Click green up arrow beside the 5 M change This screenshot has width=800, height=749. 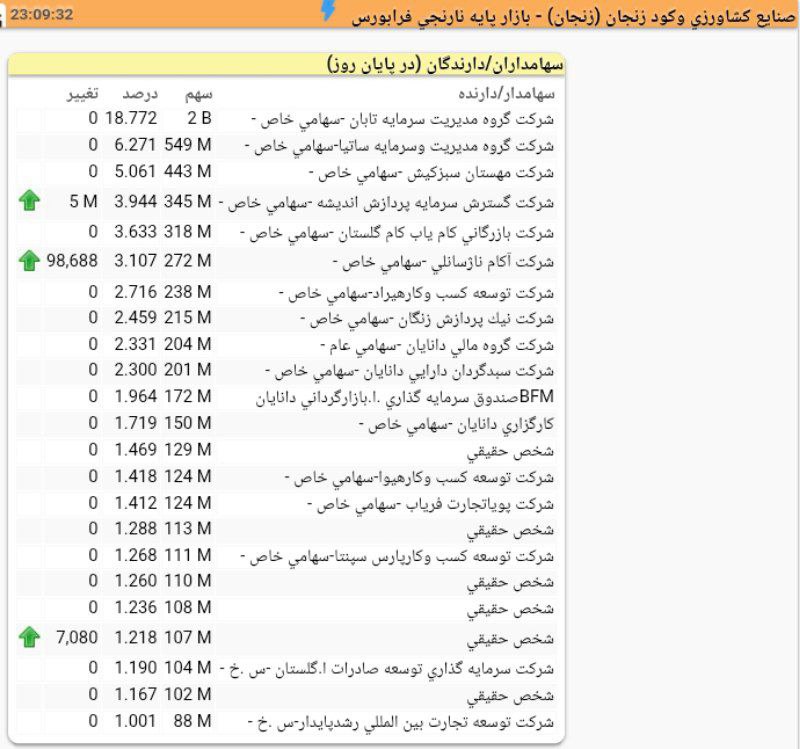coord(29,202)
